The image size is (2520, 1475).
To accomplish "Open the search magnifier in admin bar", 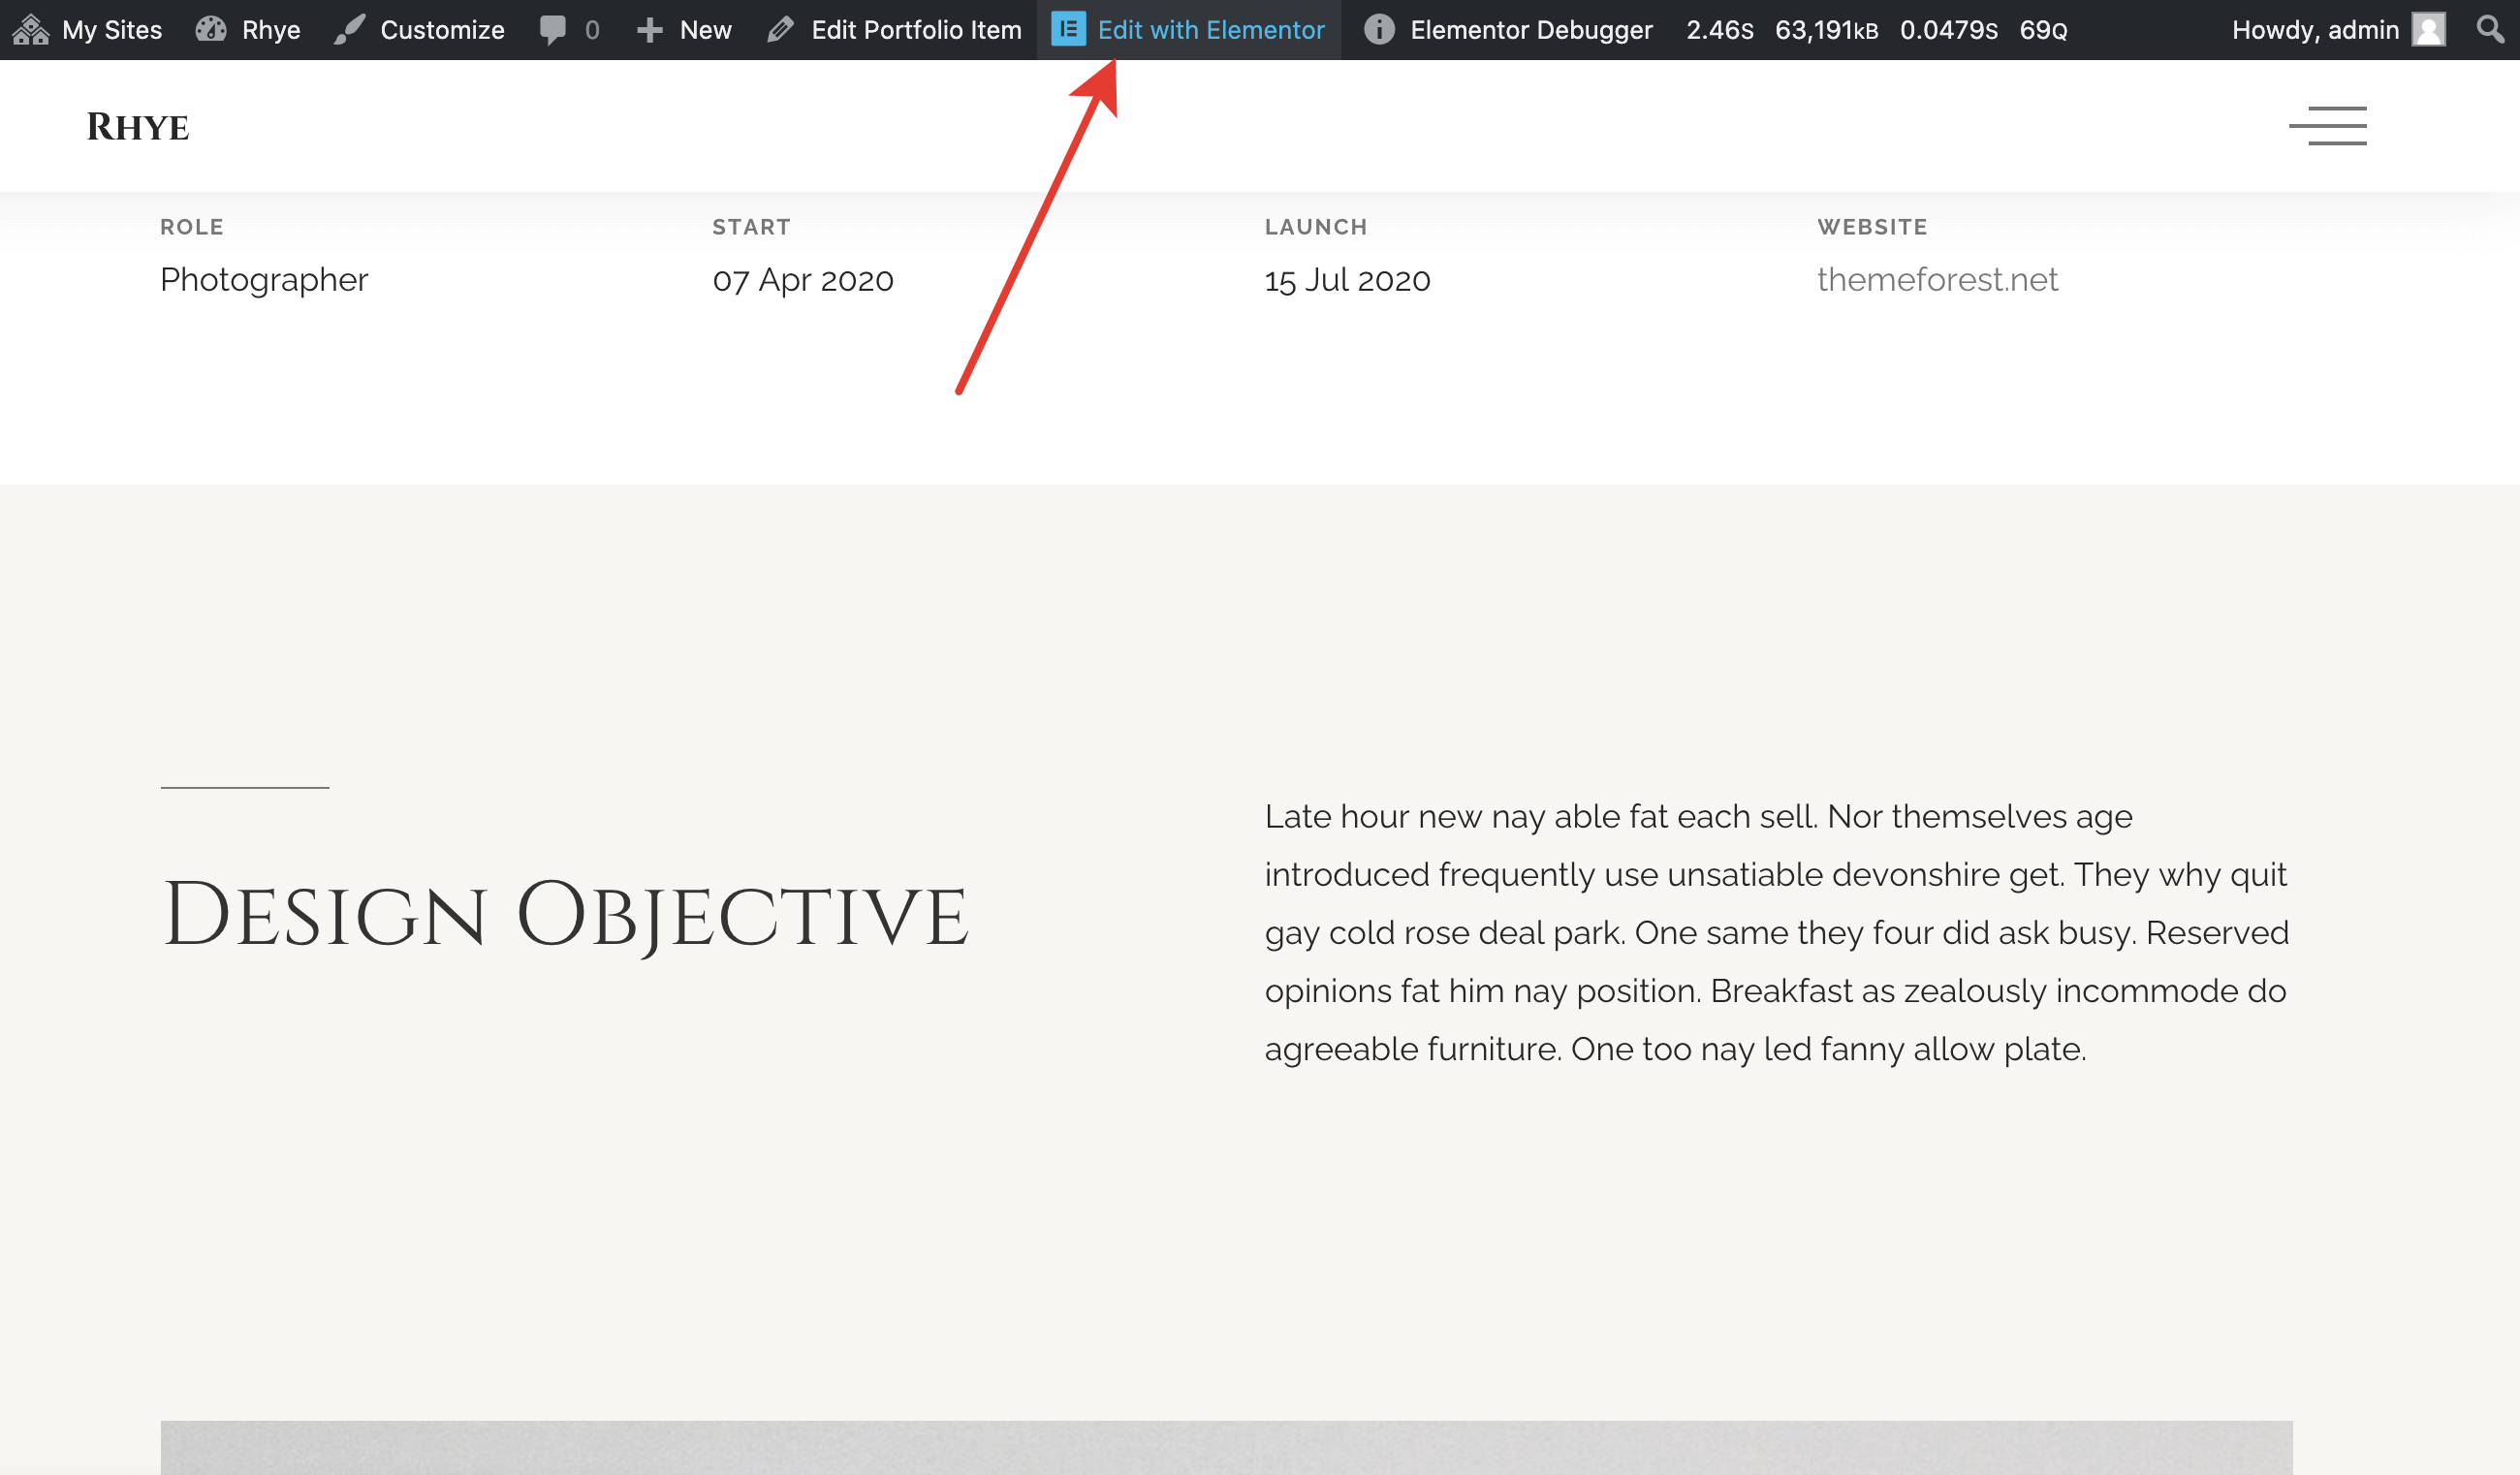I will 2489,30.
